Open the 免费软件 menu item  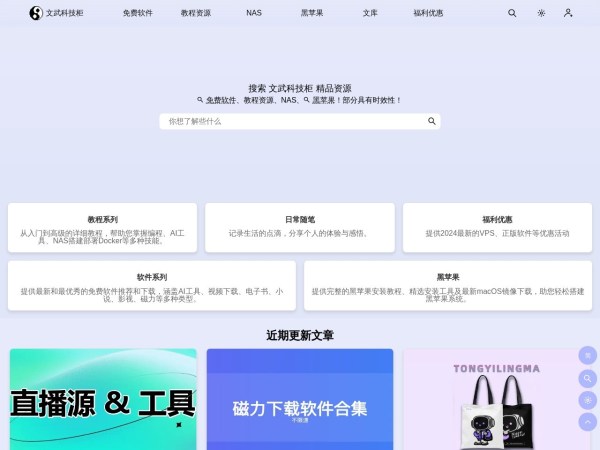(138, 14)
